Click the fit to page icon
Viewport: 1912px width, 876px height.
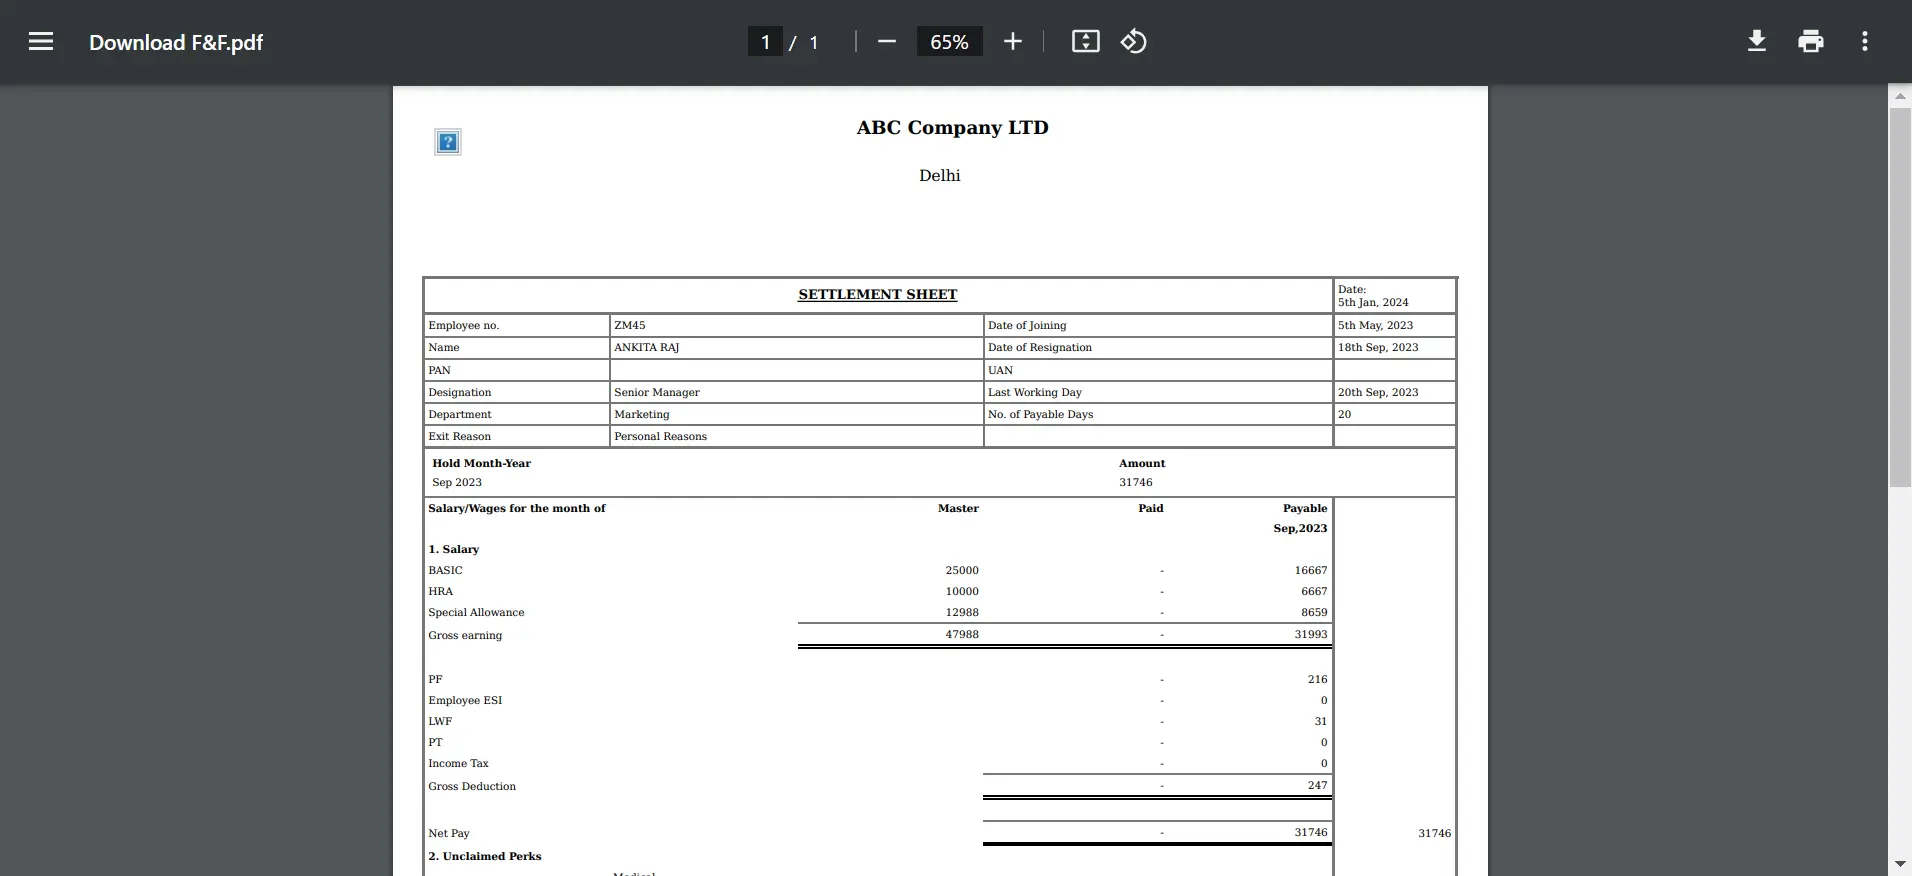coord(1085,41)
